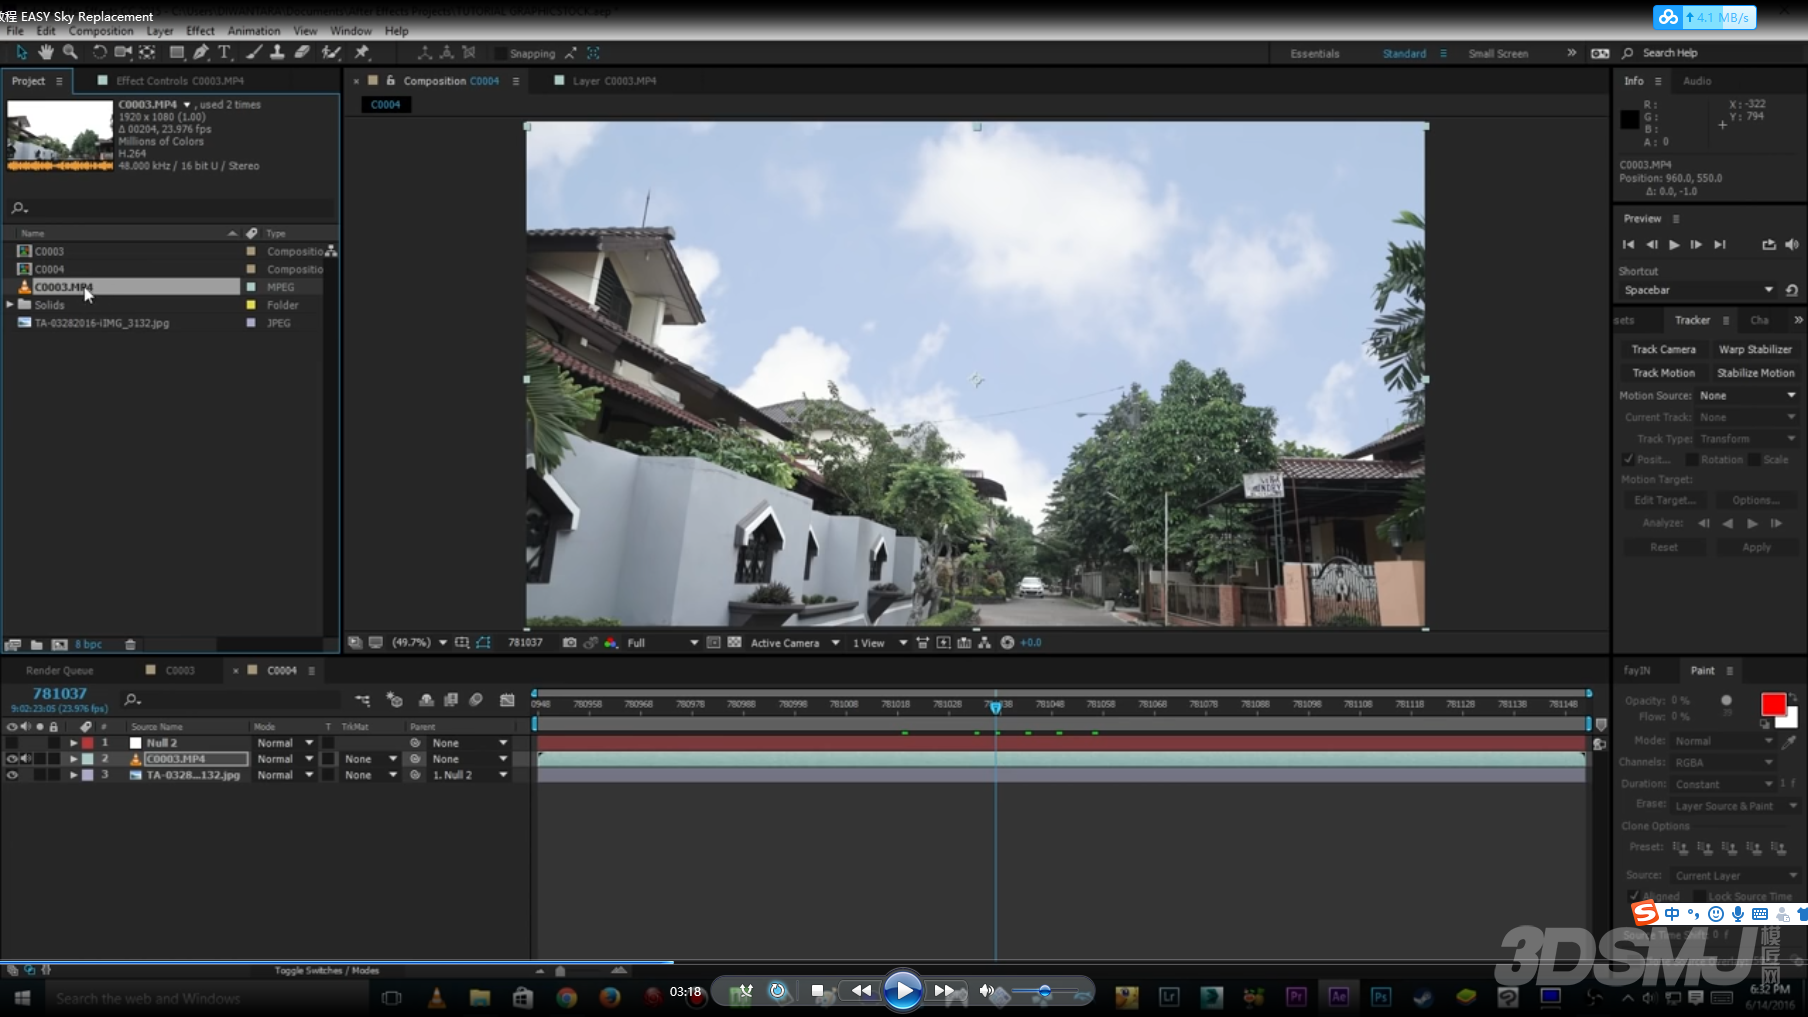Click the Track Camera button
The width and height of the screenshot is (1808, 1017).
pos(1663,349)
